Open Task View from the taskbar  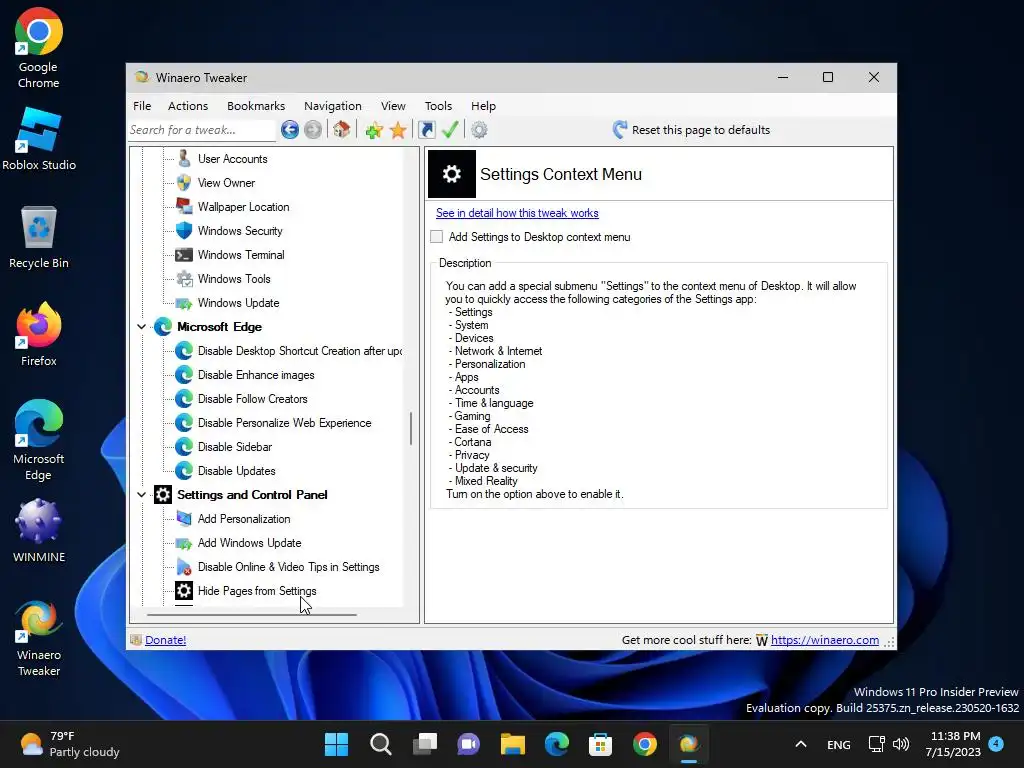(x=424, y=744)
